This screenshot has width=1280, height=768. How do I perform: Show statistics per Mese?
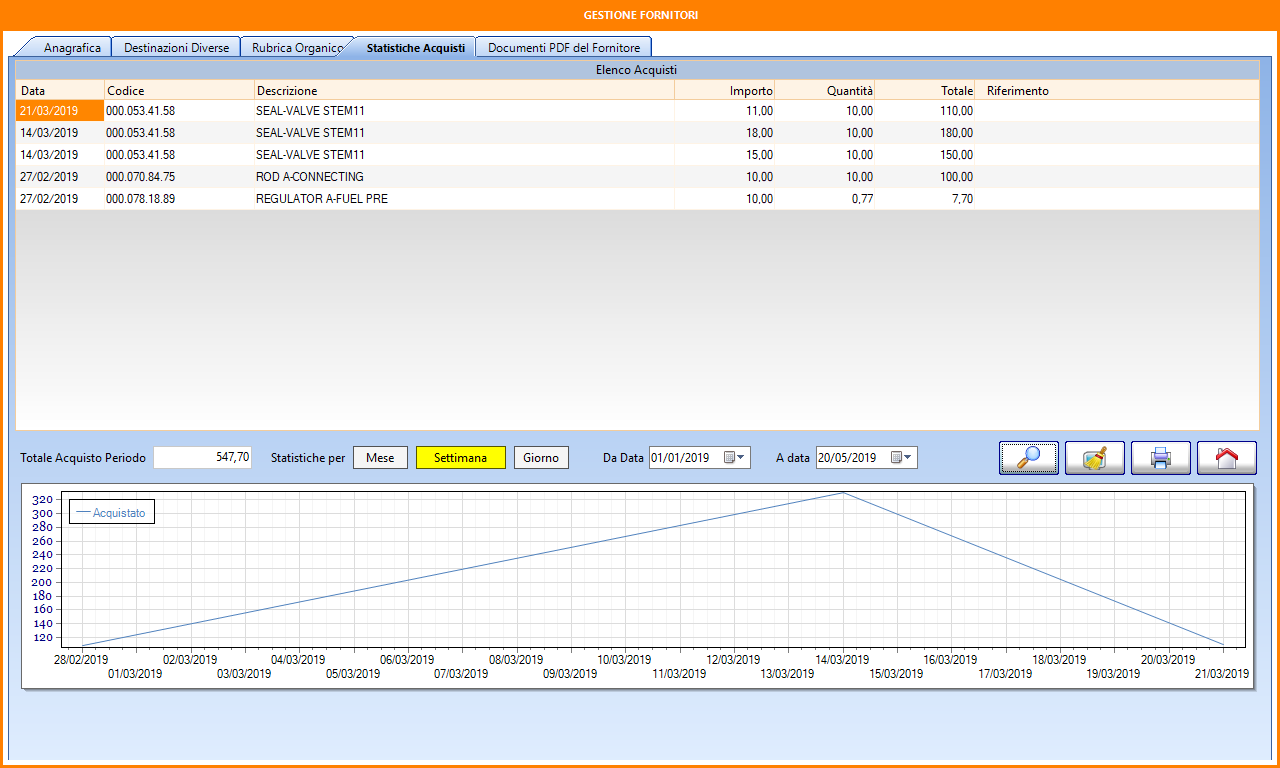(380, 458)
